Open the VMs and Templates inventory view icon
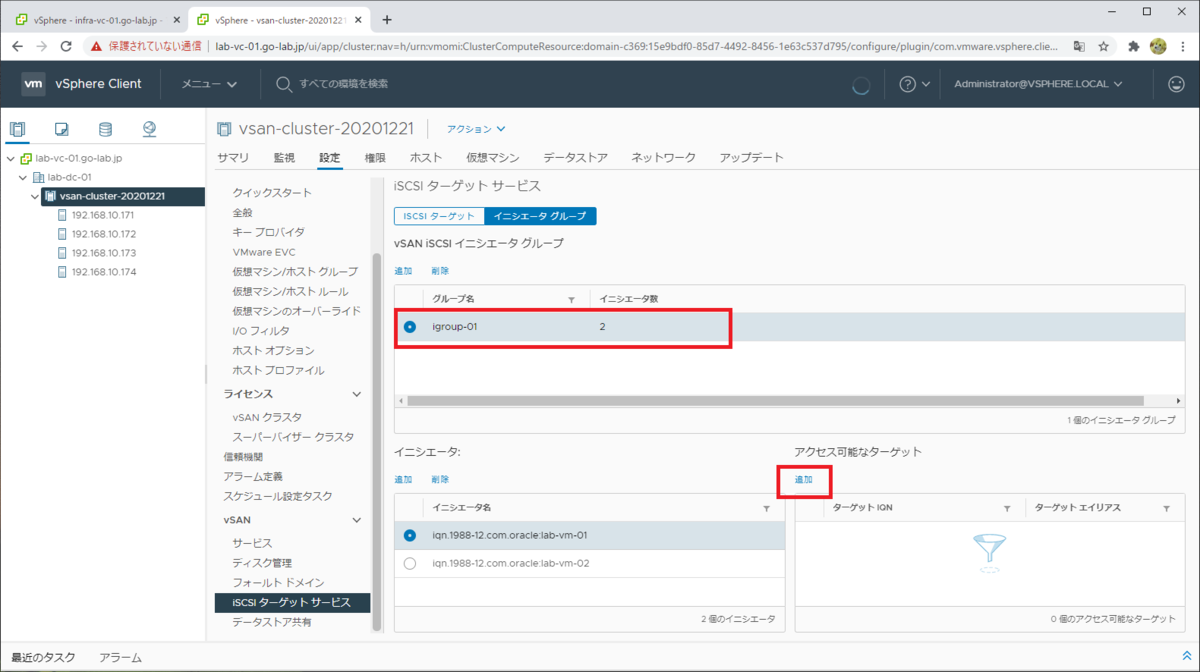This screenshot has width=1200, height=672. point(61,129)
